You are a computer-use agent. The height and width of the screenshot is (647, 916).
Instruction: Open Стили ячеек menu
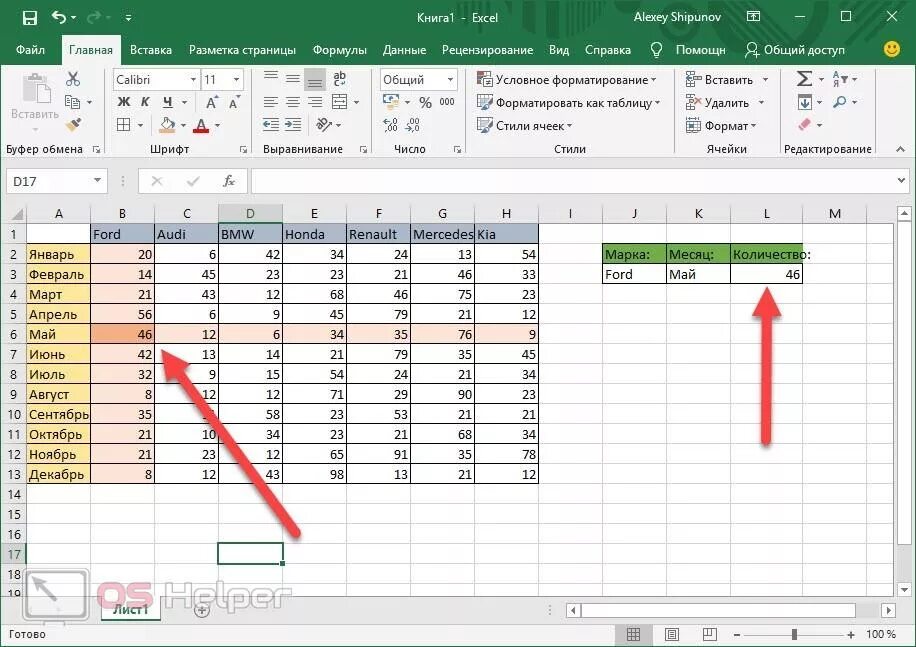point(525,126)
